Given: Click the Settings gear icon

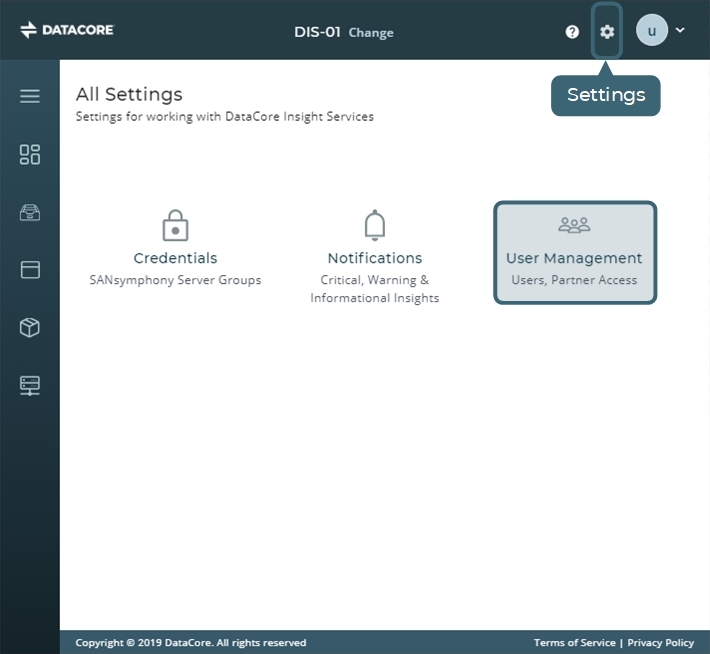Looking at the screenshot, I should [x=607, y=32].
